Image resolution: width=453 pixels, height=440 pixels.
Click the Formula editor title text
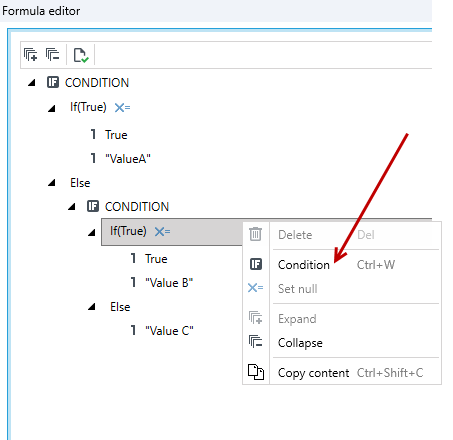(x=41, y=11)
